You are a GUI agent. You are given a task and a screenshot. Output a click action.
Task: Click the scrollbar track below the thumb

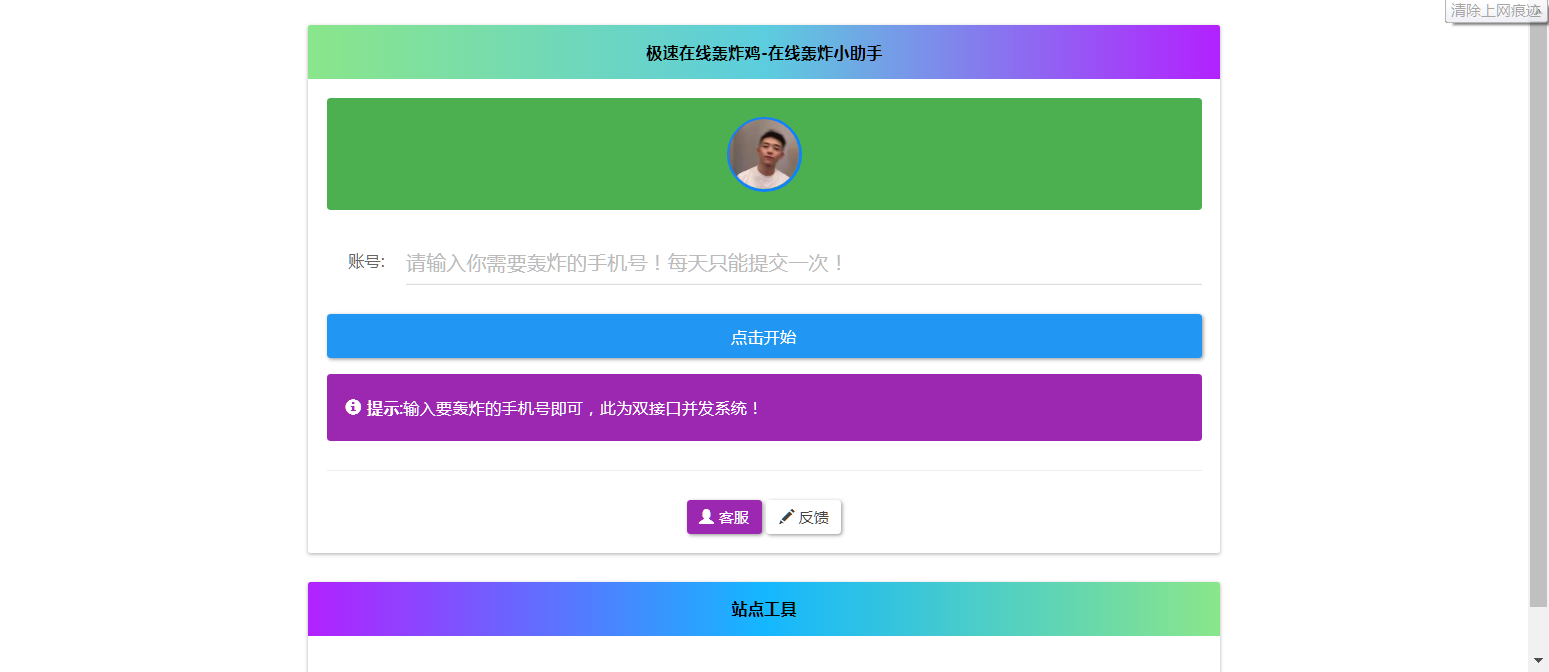tap(1538, 628)
